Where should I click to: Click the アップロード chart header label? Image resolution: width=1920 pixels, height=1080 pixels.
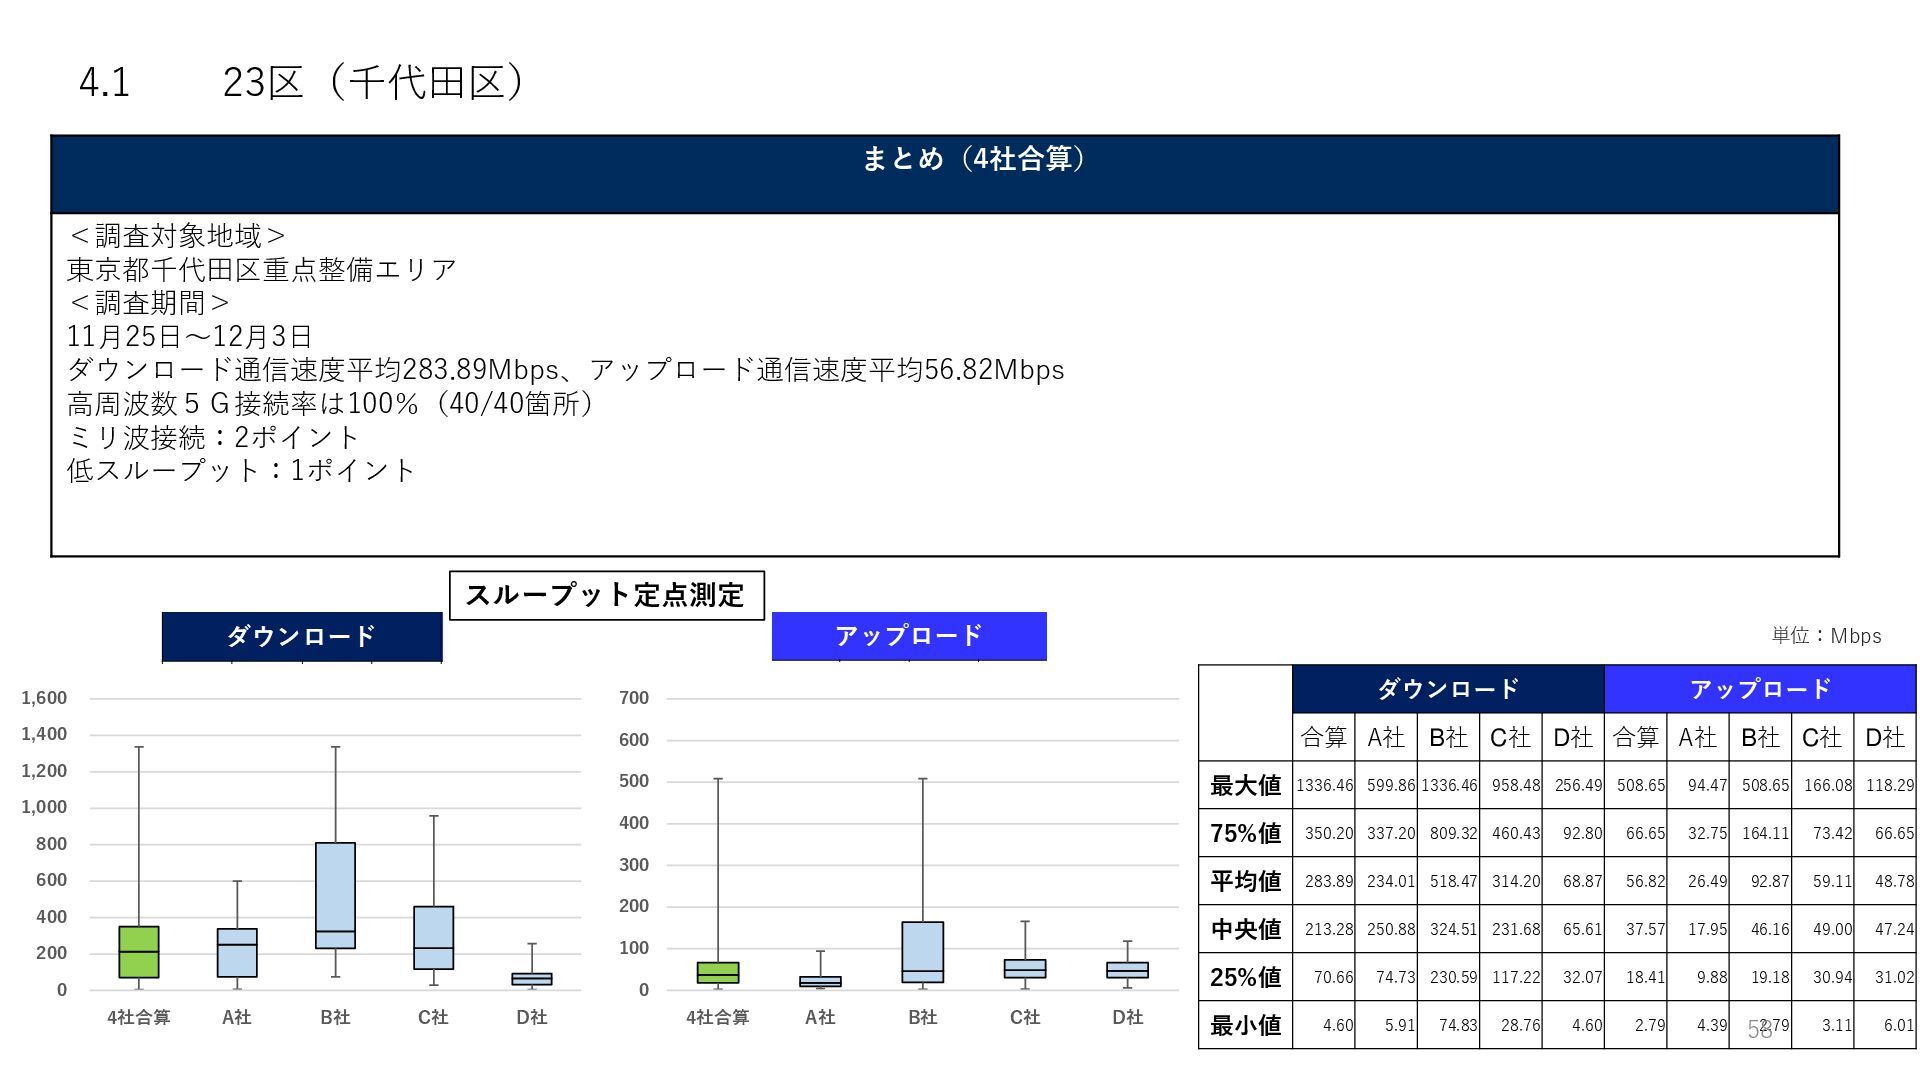tap(908, 636)
